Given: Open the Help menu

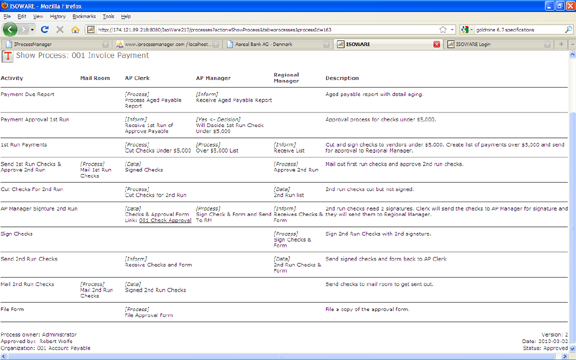Looking at the screenshot, I should [126, 17].
